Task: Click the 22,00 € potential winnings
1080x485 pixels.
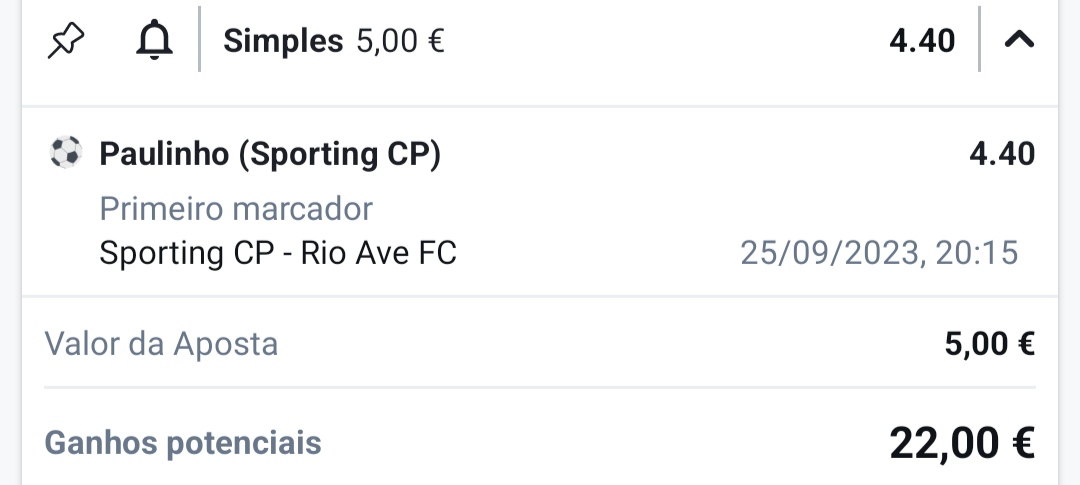Action: point(962,443)
